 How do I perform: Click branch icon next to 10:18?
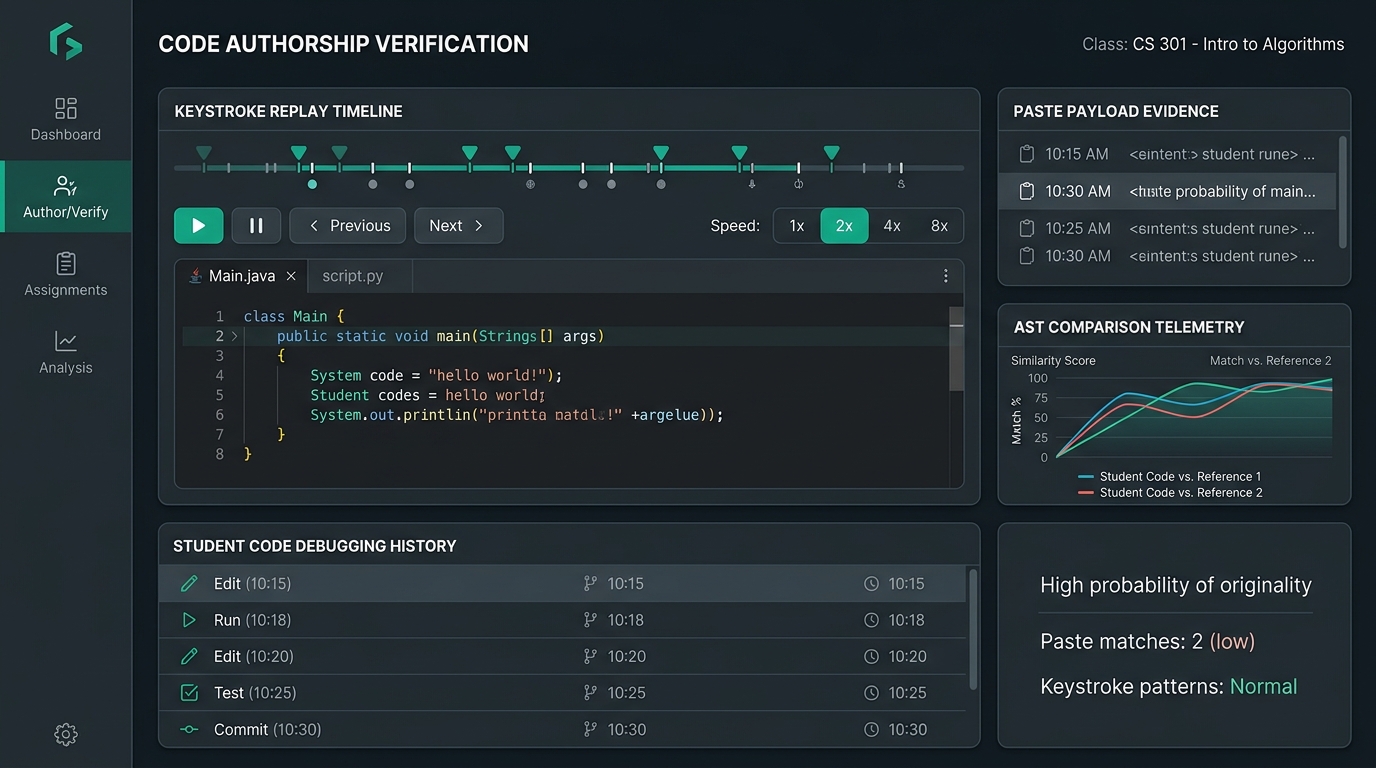pyautogui.click(x=590, y=620)
